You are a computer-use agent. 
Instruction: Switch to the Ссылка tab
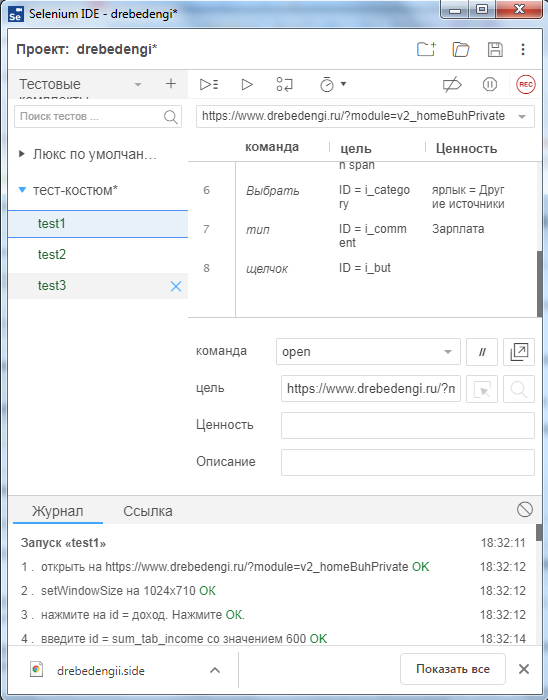coord(148,511)
